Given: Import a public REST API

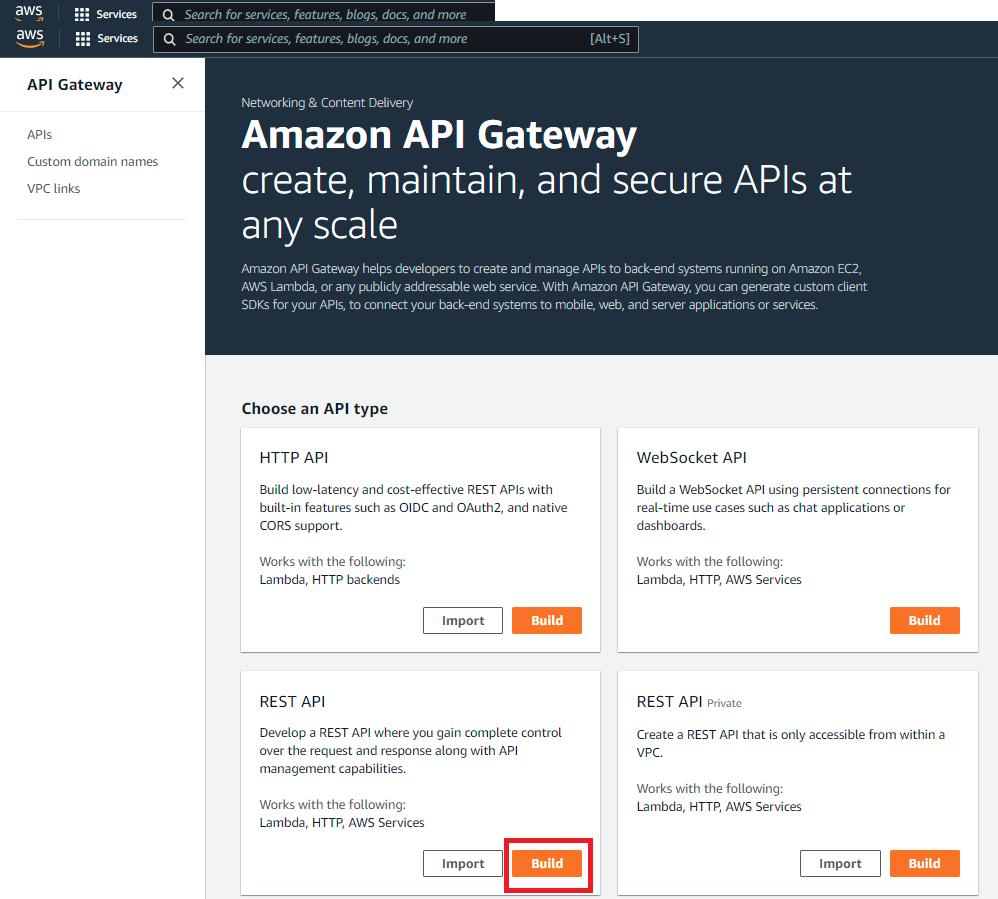Looking at the screenshot, I should (463, 863).
